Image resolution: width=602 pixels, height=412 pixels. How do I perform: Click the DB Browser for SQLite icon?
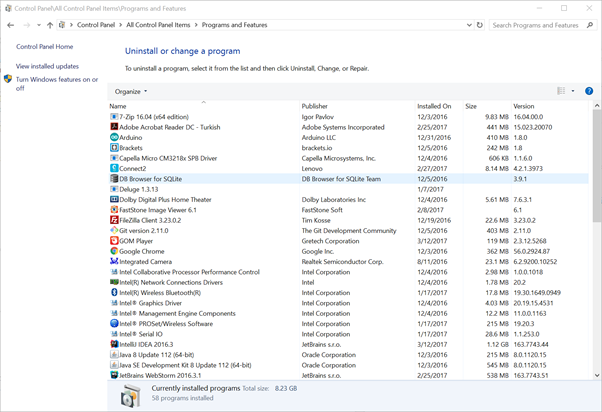pyautogui.click(x=114, y=179)
